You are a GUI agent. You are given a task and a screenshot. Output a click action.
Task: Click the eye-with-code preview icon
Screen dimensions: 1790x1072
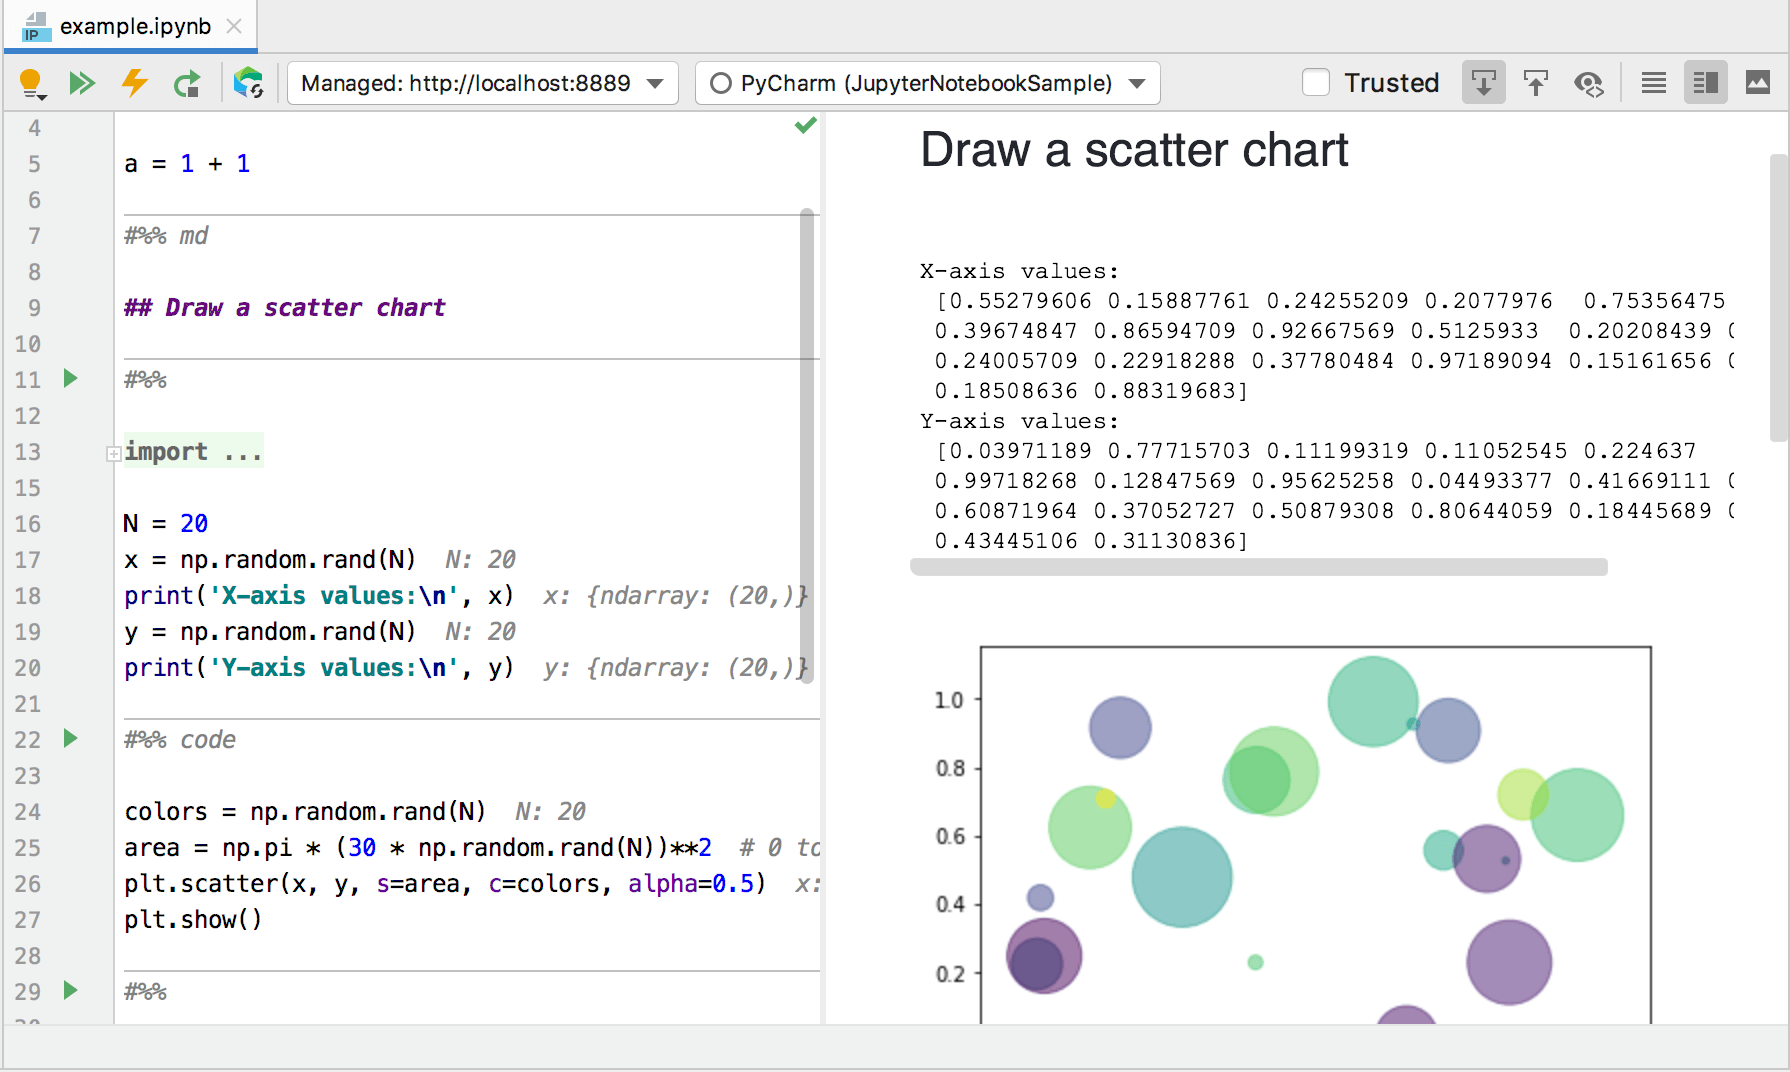click(x=1589, y=83)
